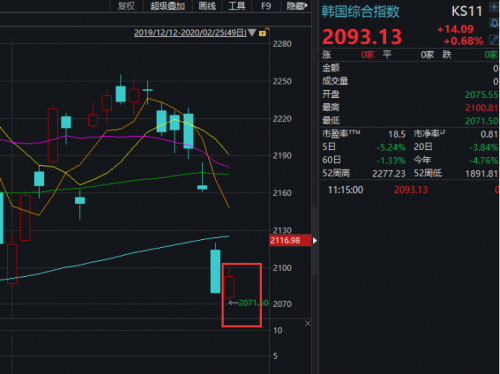This screenshot has height=374, width=500.
Task: Click the white arrow beside 2116.98
Action: click(x=315, y=240)
